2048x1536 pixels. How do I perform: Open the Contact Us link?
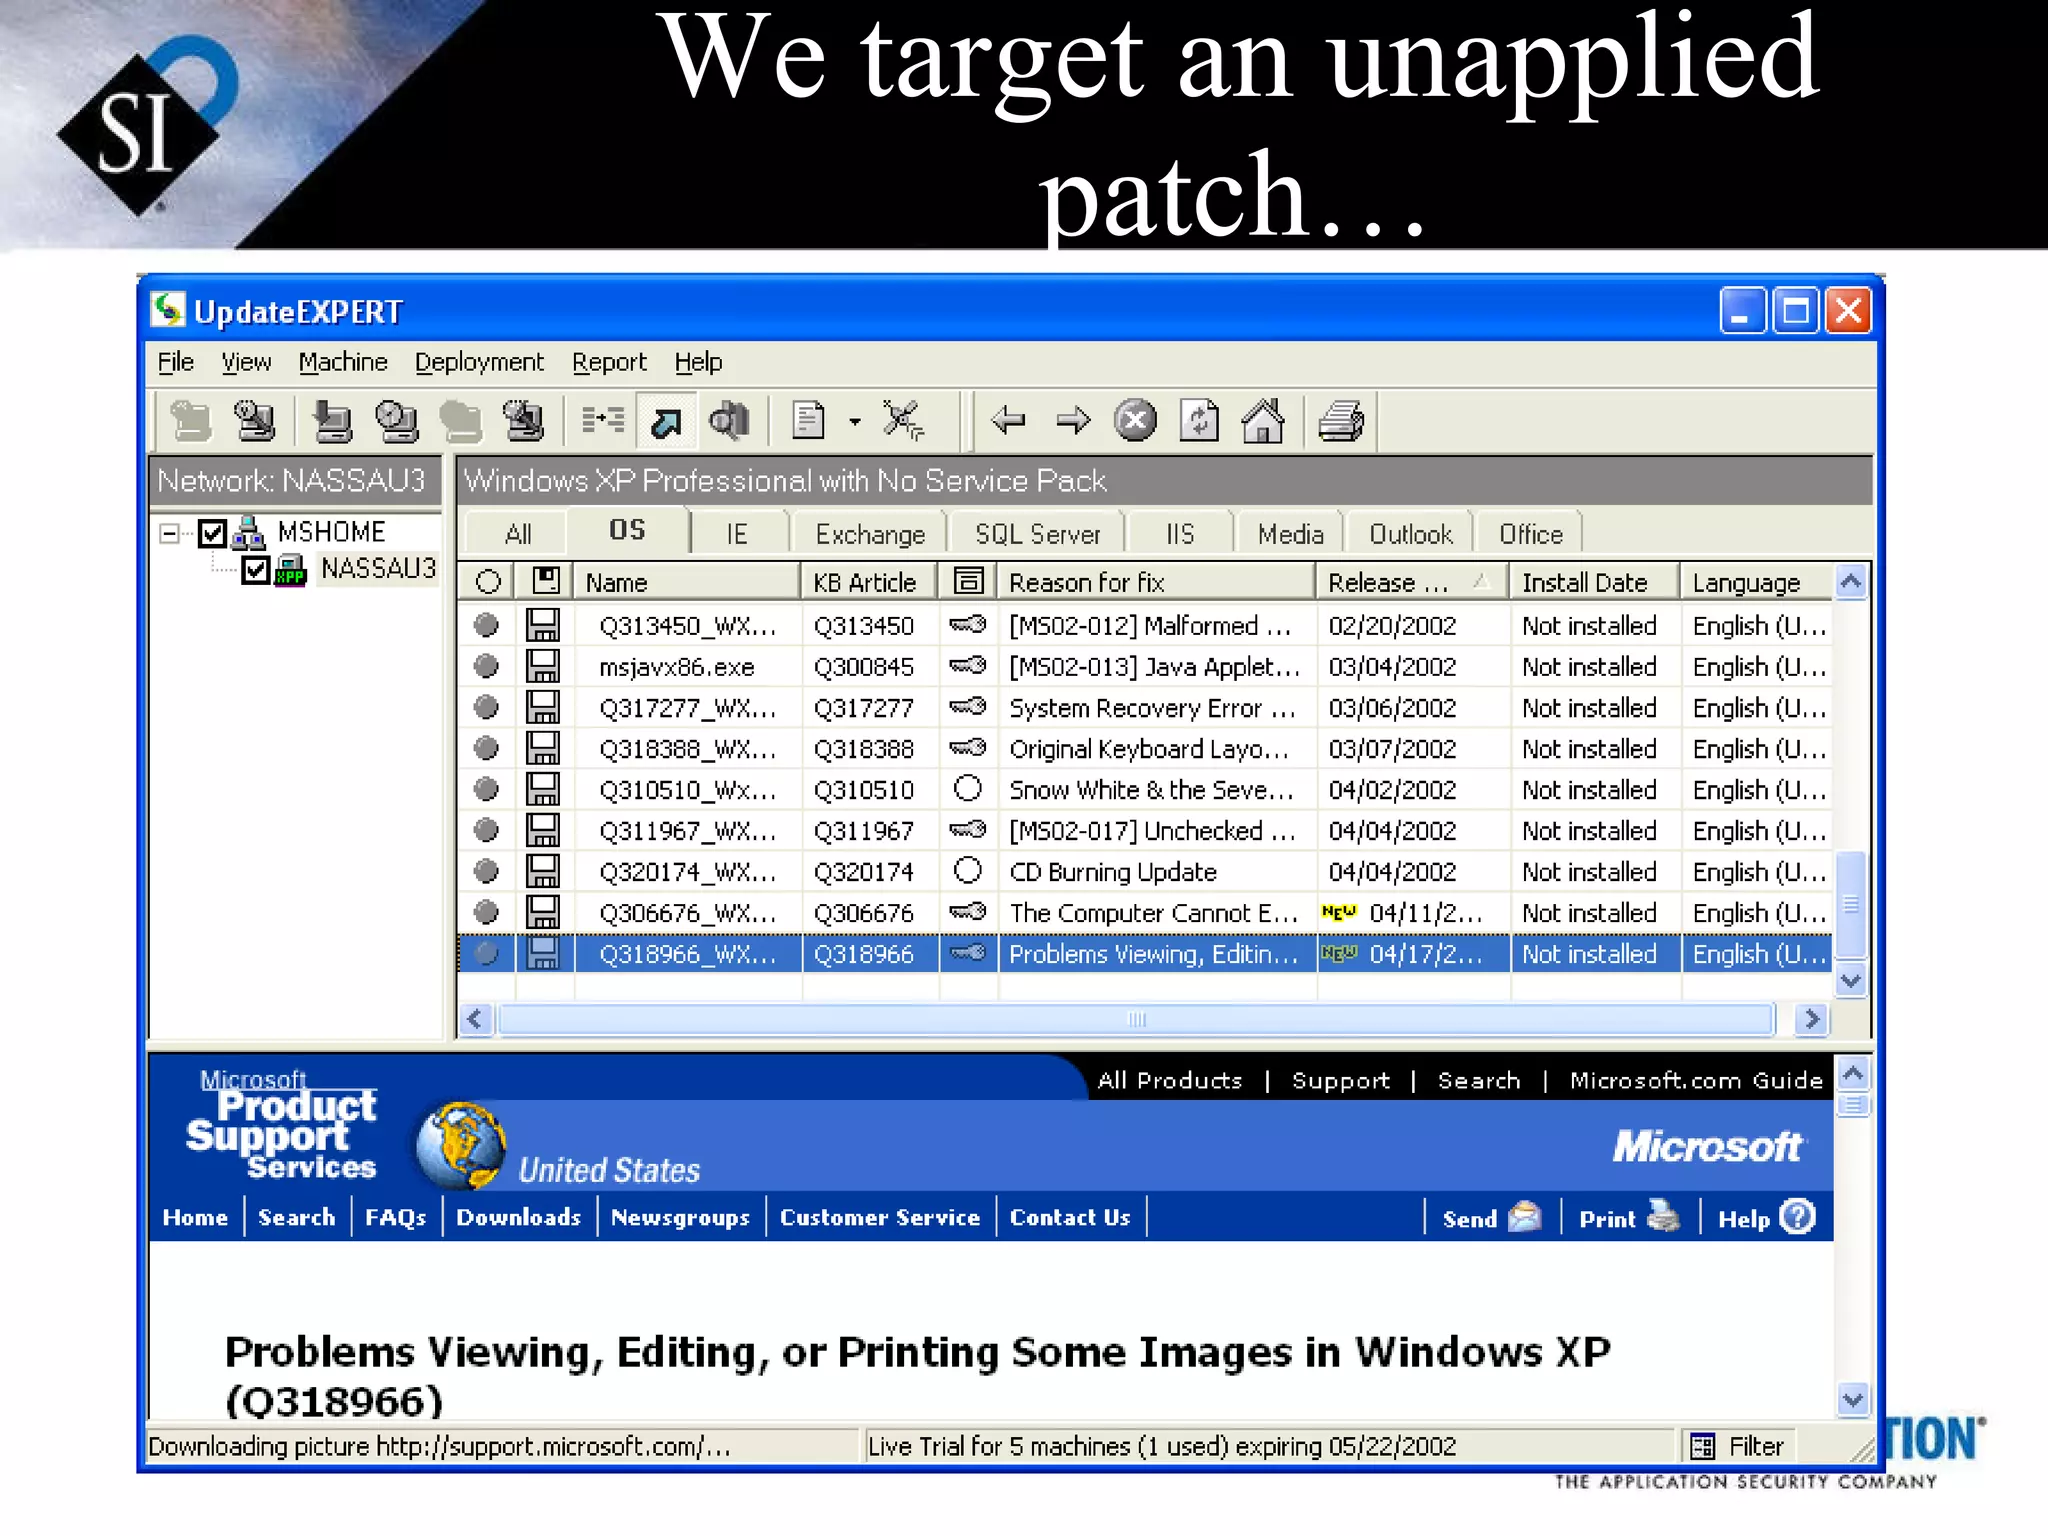point(1070,1217)
